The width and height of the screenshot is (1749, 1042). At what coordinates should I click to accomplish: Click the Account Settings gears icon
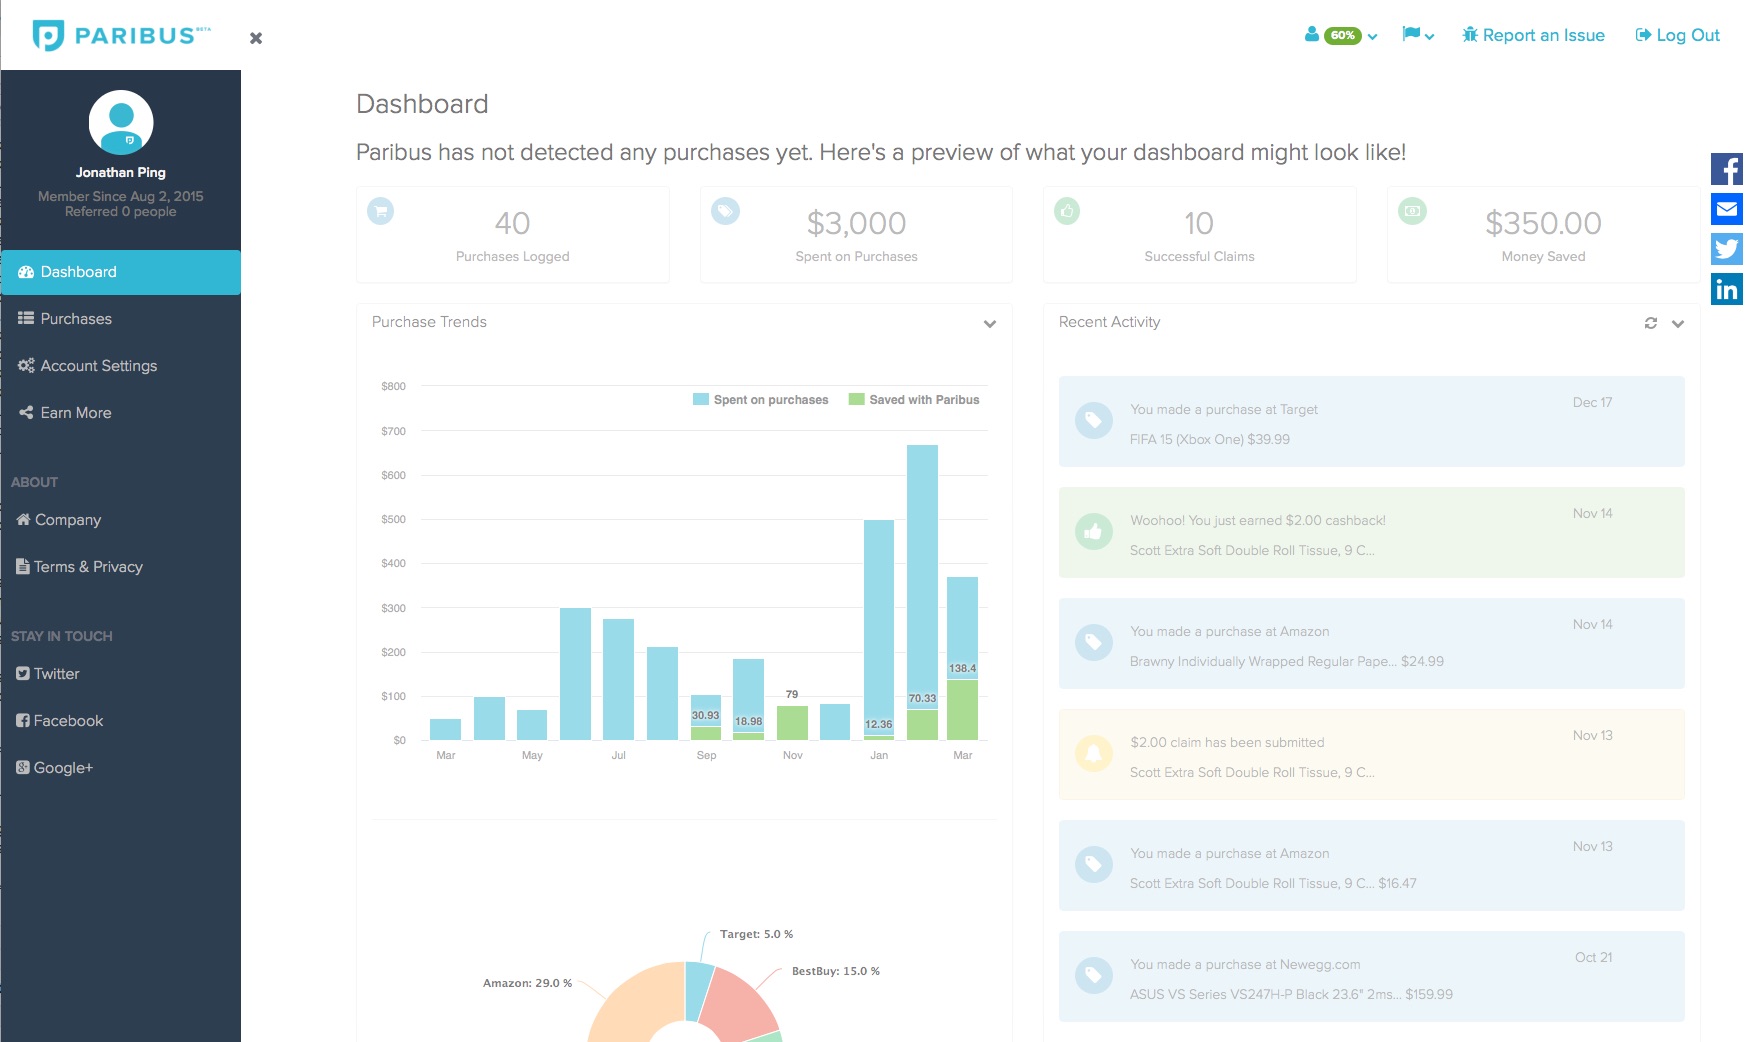point(26,365)
